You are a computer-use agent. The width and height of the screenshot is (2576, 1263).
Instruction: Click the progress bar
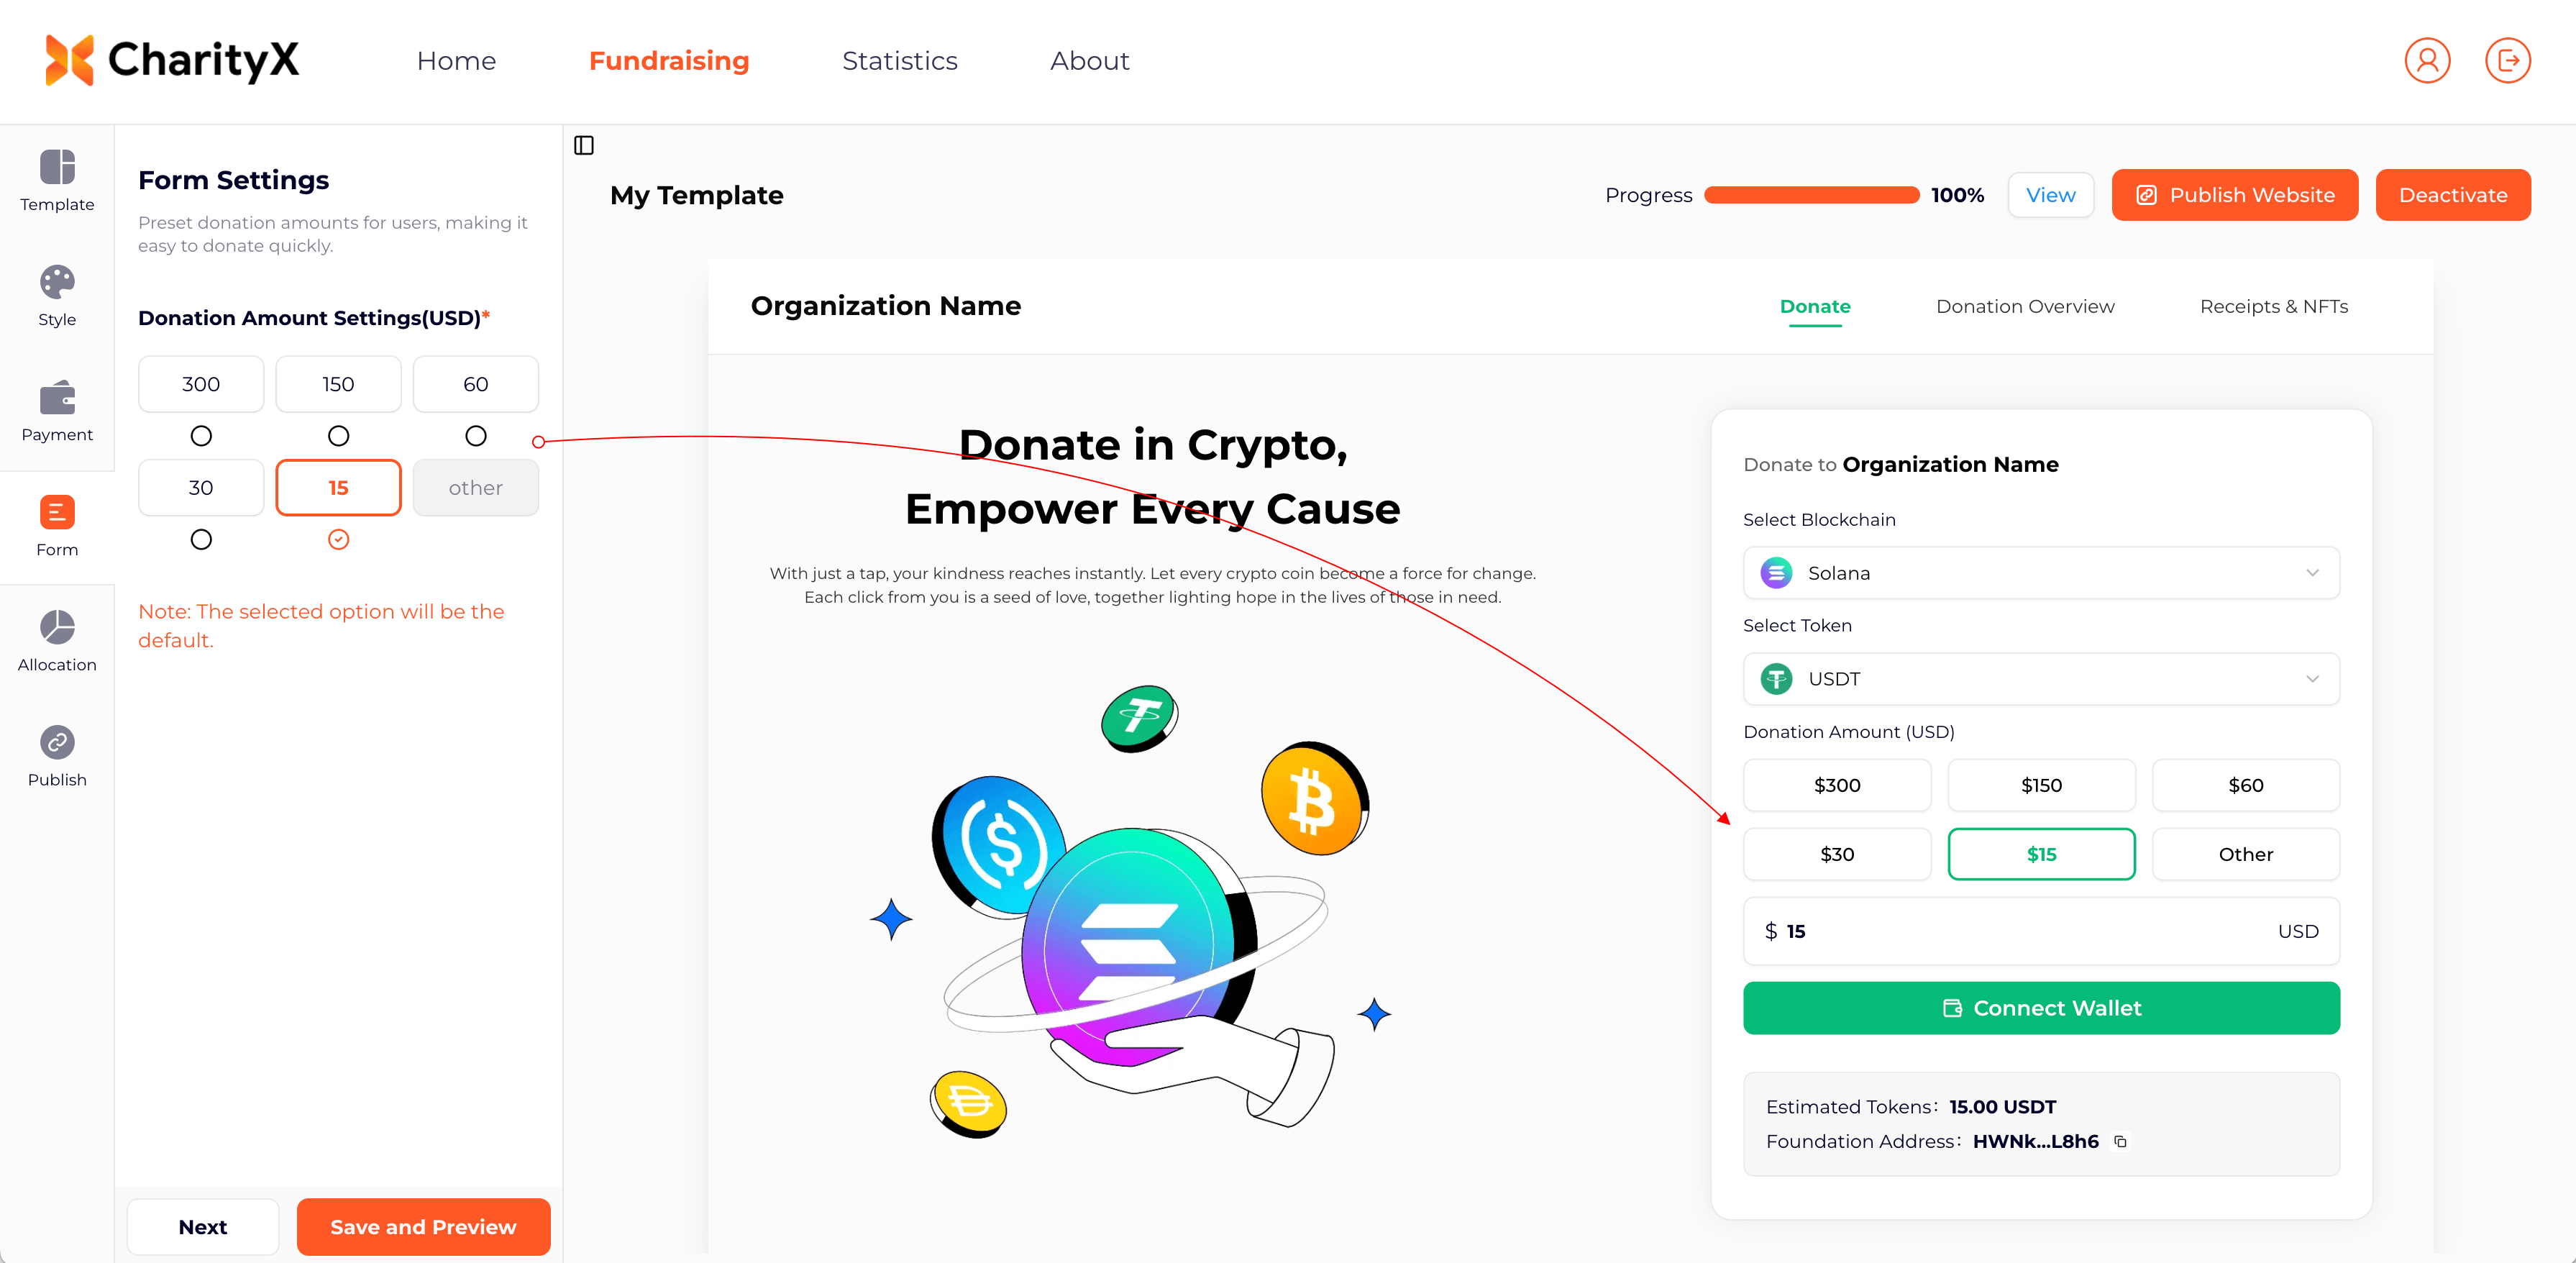click(1811, 195)
